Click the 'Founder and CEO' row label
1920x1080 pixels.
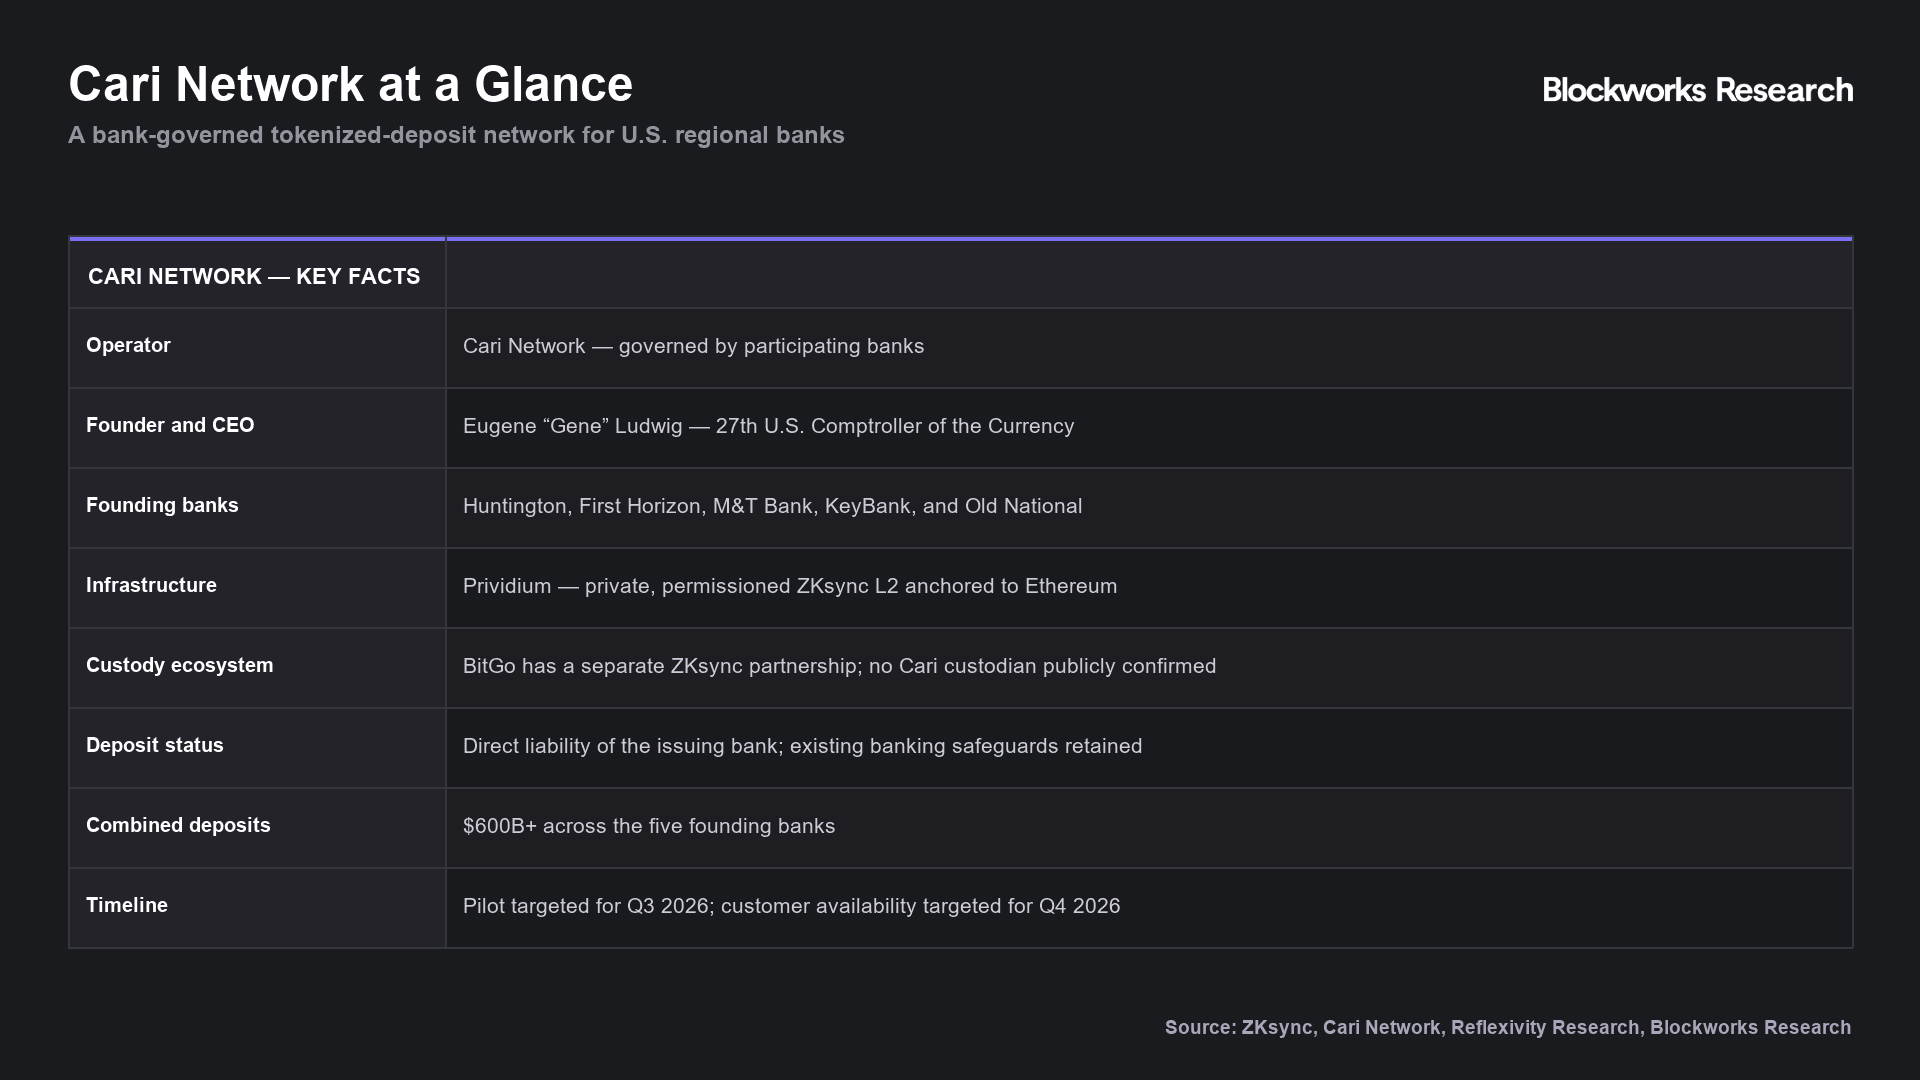coord(170,425)
